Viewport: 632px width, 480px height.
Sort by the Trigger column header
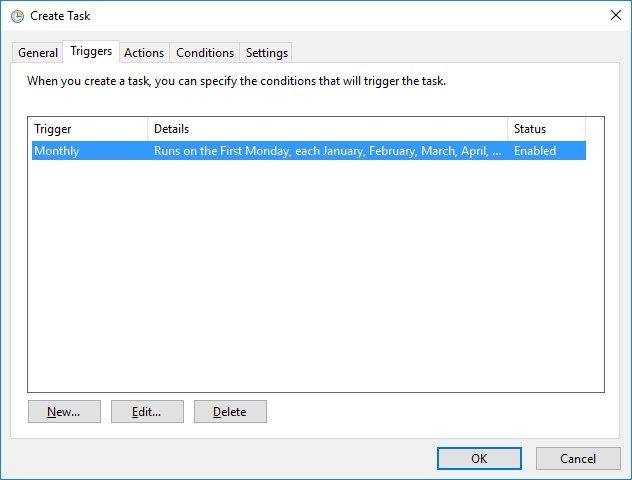tap(88, 129)
